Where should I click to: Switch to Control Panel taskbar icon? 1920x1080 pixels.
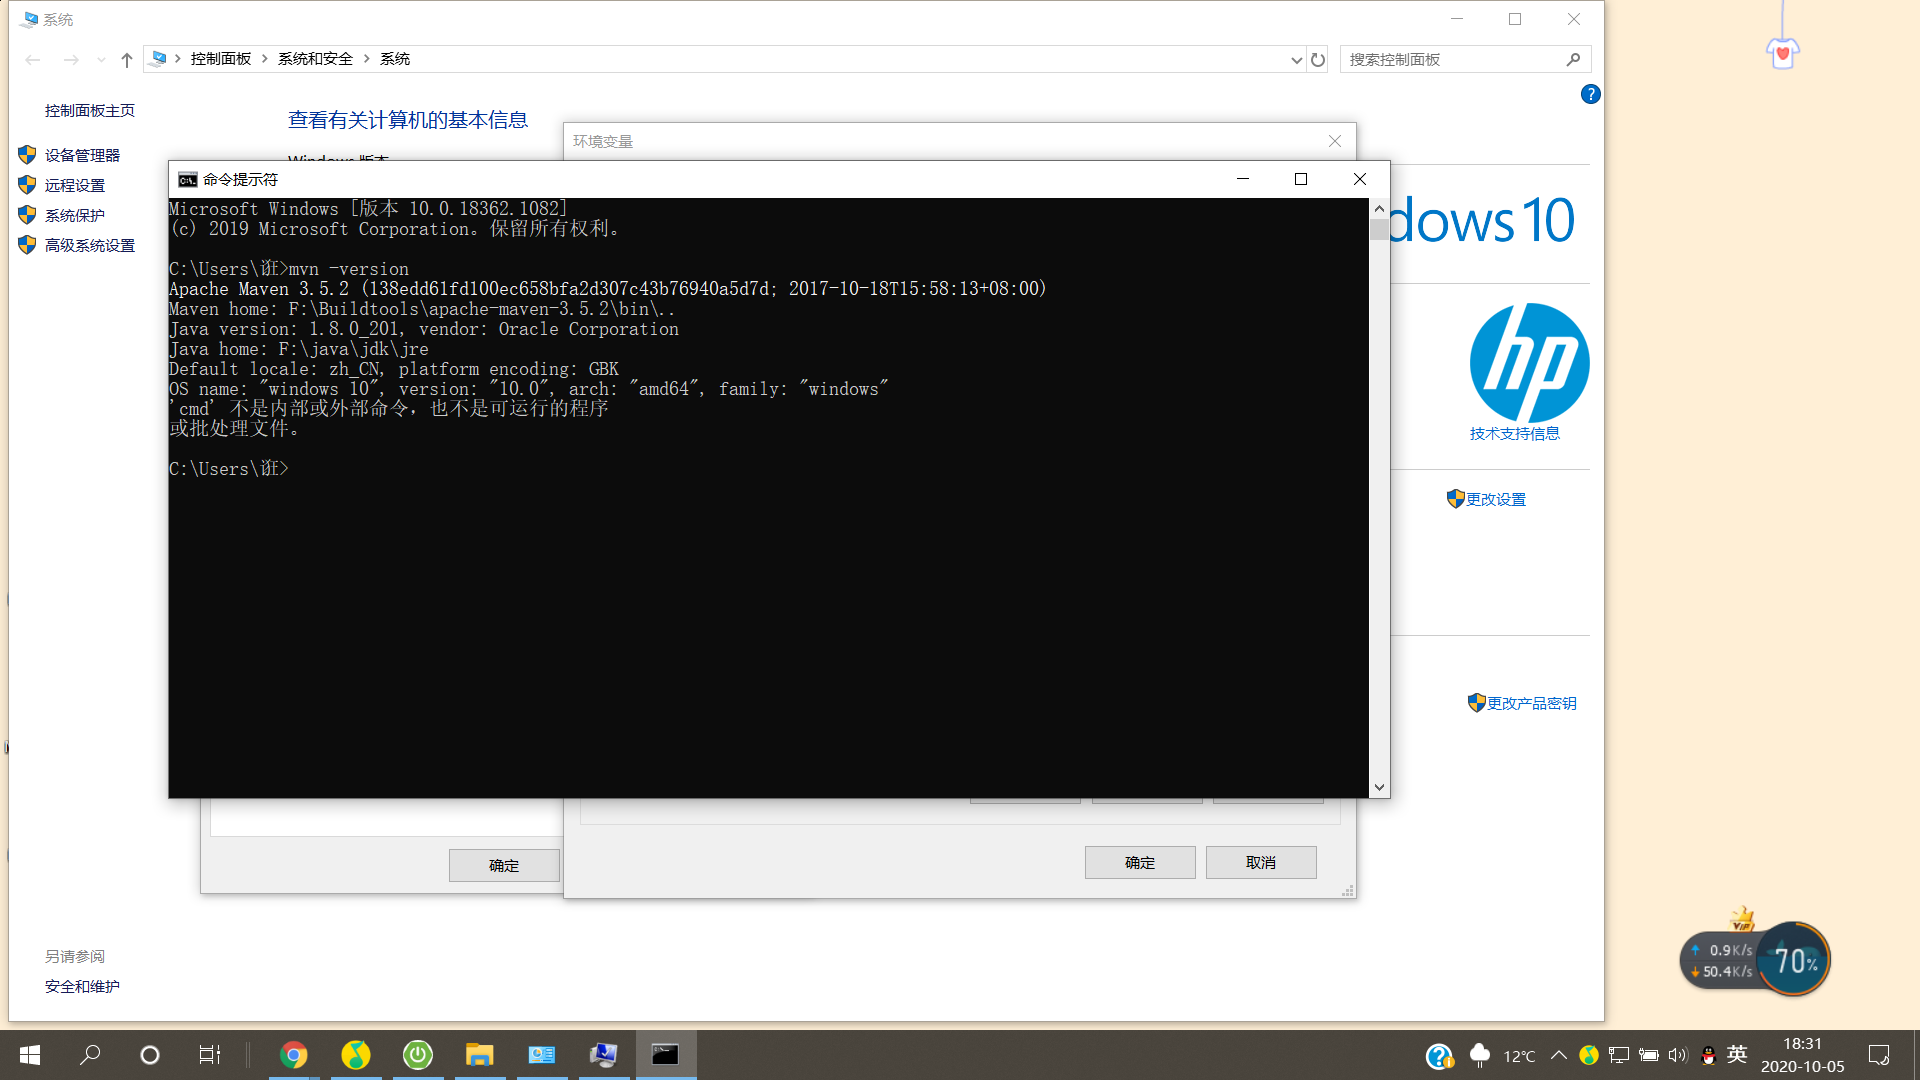[x=542, y=1055]
